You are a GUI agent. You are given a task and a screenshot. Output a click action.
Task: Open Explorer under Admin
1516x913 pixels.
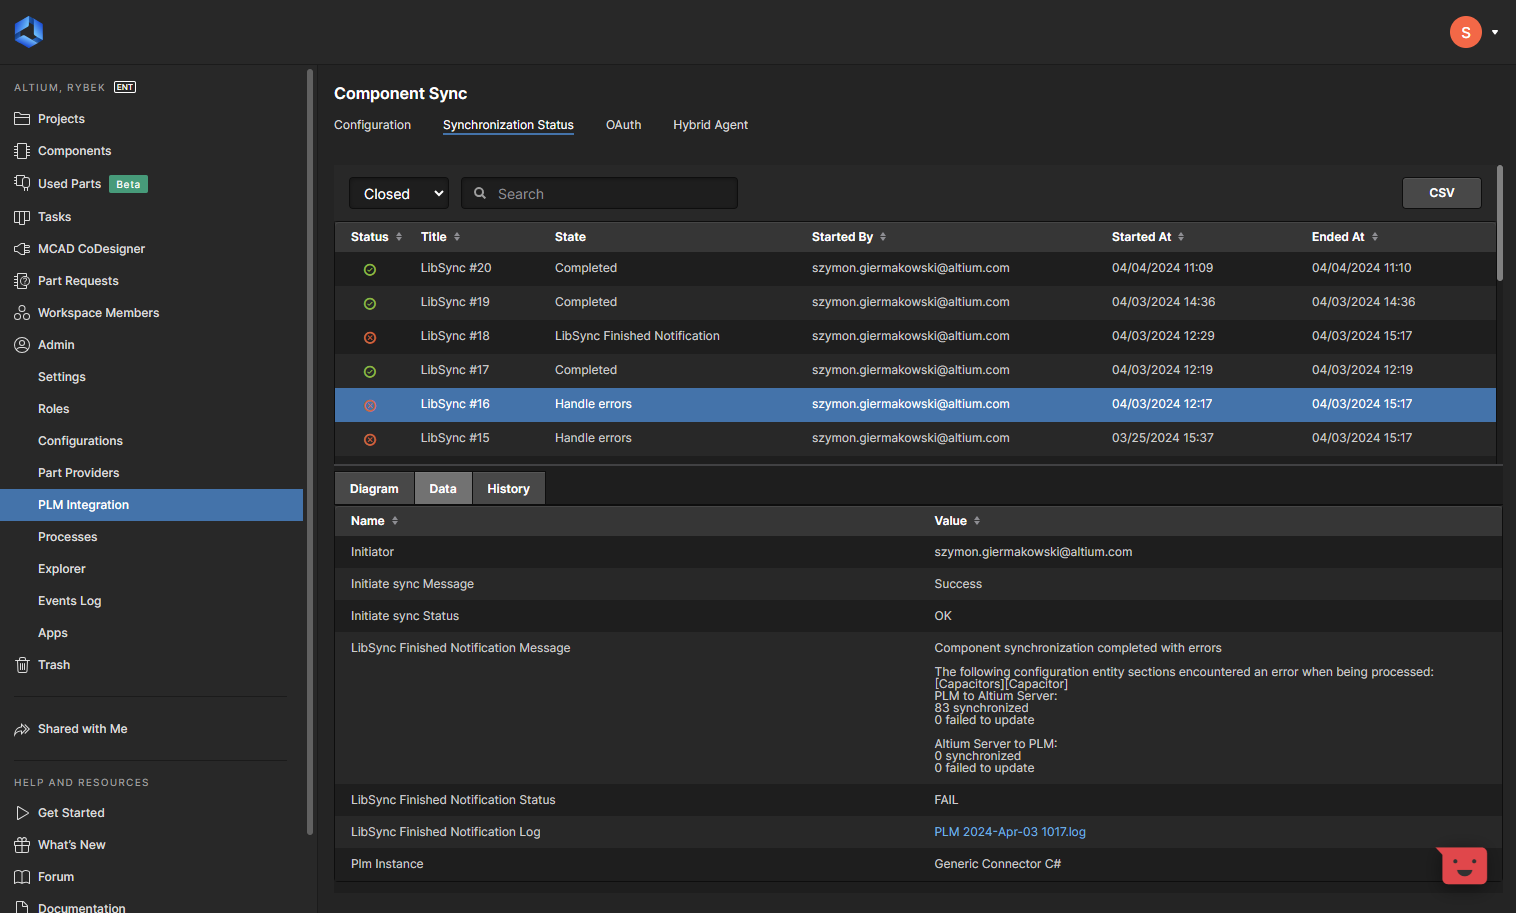tap(62, 569)
